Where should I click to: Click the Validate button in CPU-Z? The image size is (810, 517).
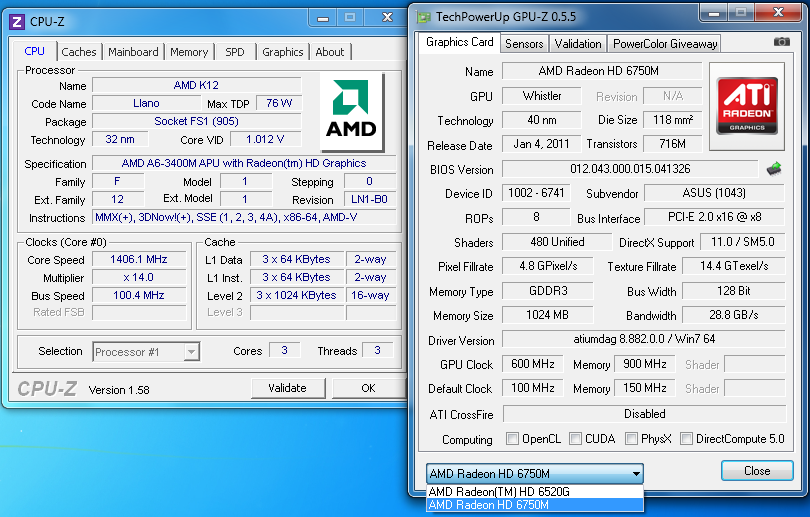click(x=288, y=388)
